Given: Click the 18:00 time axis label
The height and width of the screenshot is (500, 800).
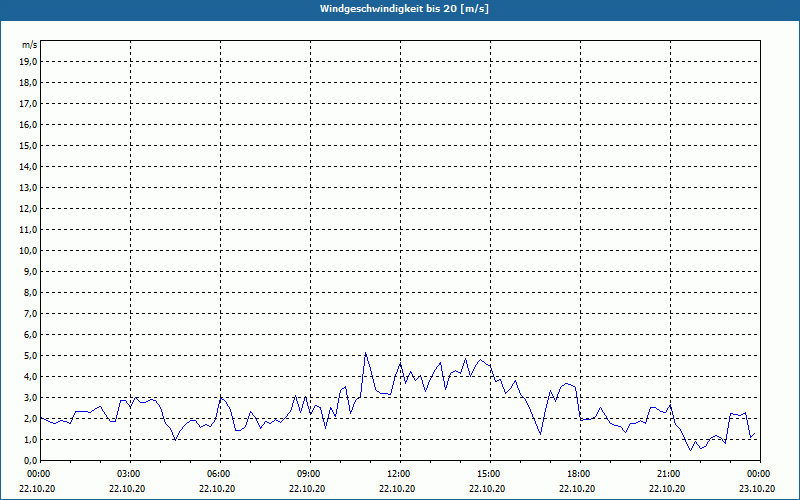Looking at the screenshot, I should [581, 474].
